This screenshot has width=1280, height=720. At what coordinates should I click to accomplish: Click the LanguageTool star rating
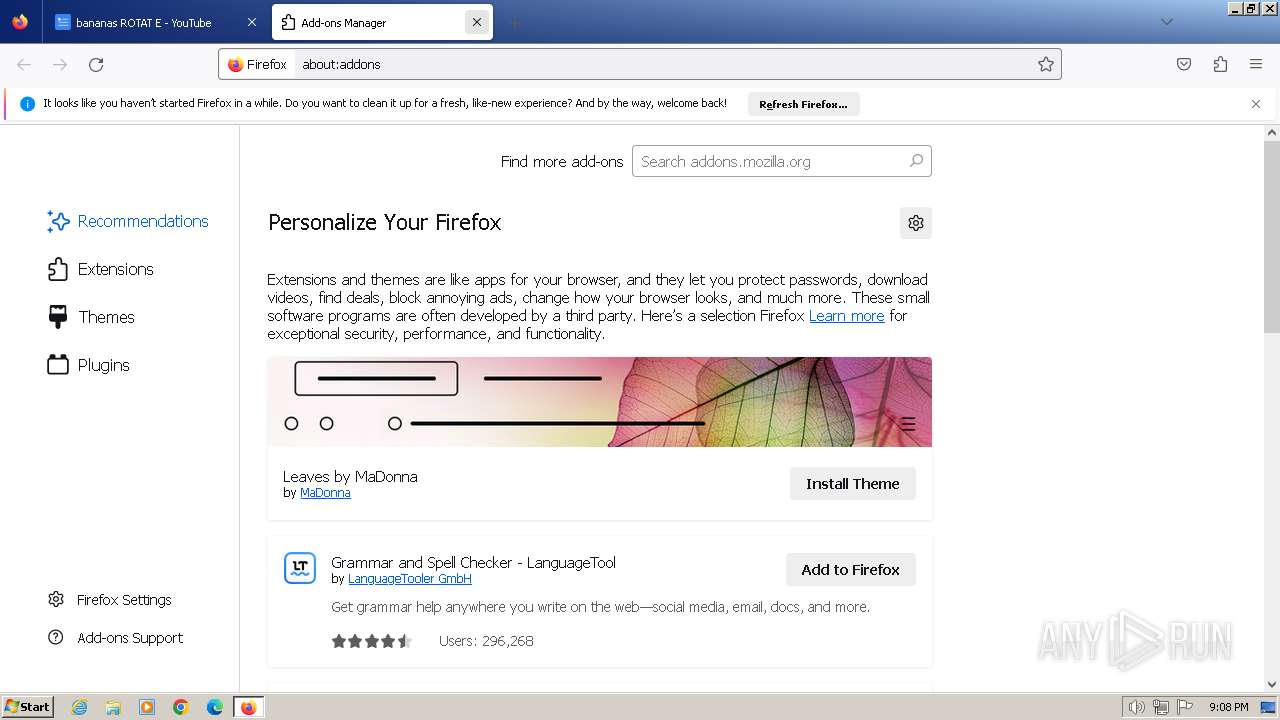click(372, 641)
